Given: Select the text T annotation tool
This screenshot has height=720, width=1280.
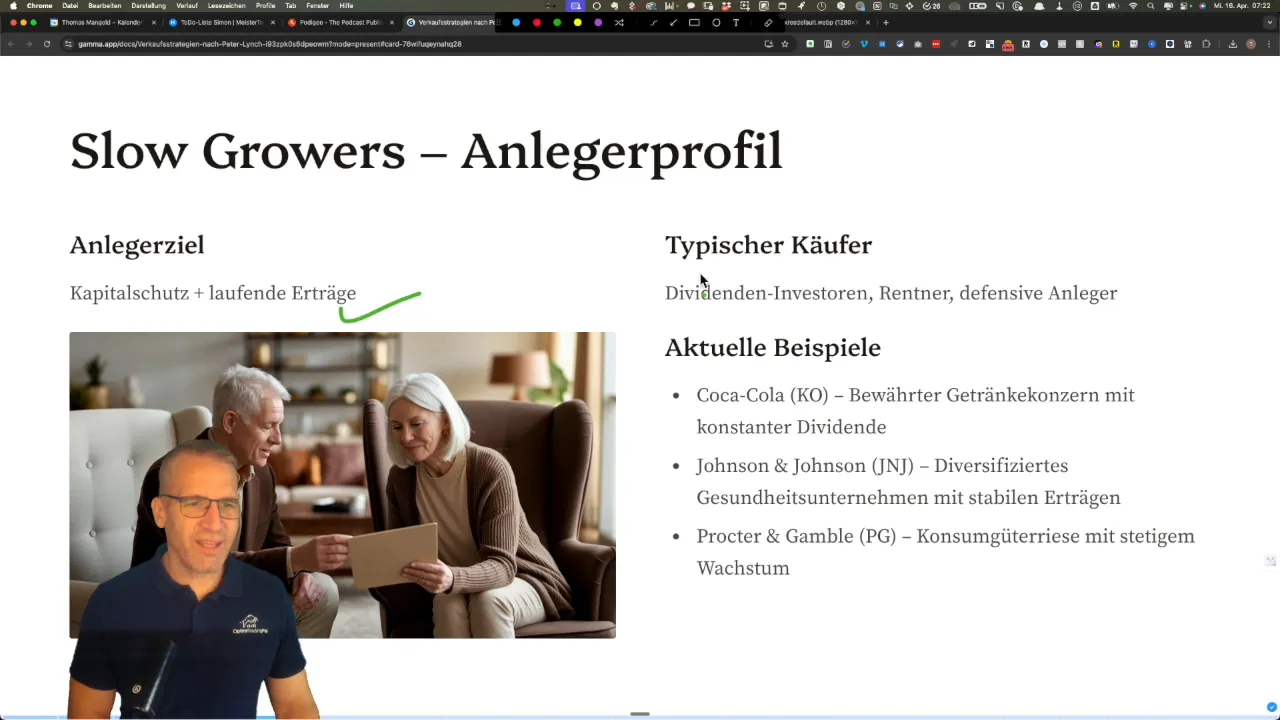Looking at the screenshot, I should (x=736, y=22).
